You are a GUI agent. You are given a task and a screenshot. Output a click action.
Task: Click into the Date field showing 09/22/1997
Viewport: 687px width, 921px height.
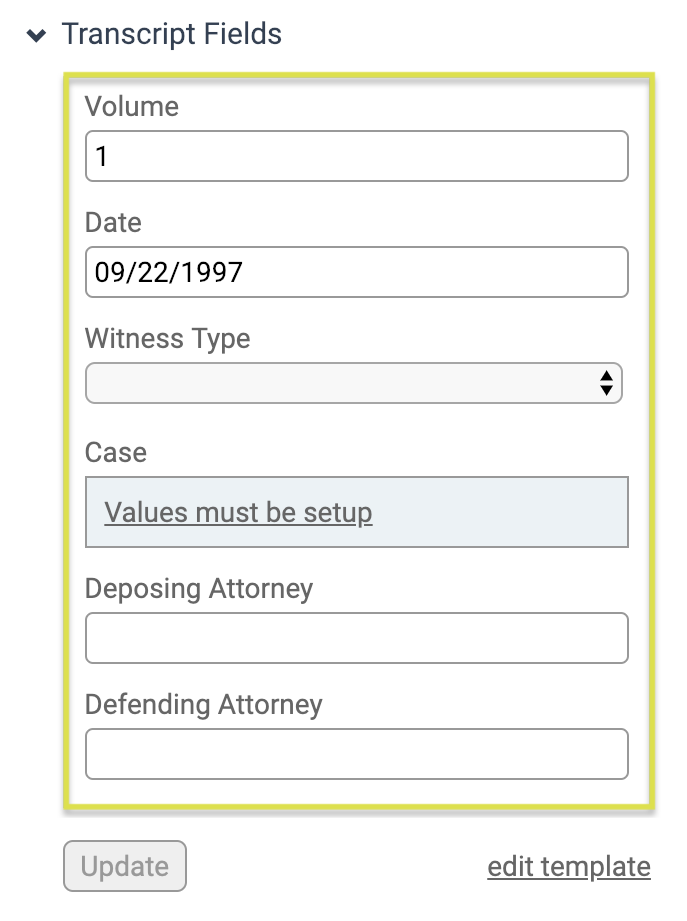point(357,272)
